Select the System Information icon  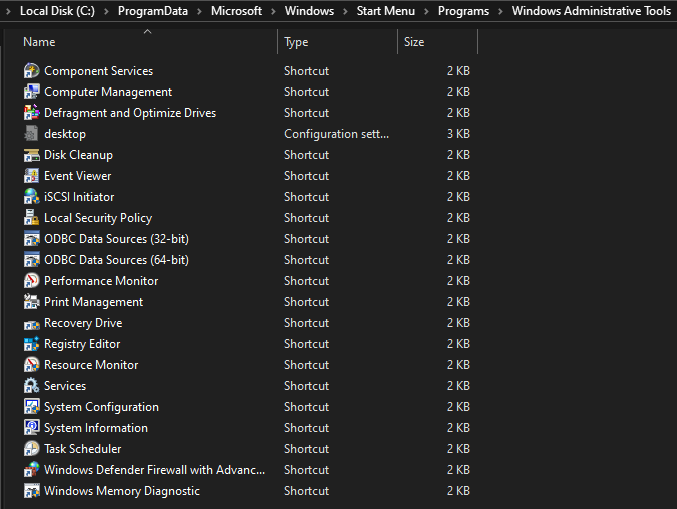tap(32, 428)
